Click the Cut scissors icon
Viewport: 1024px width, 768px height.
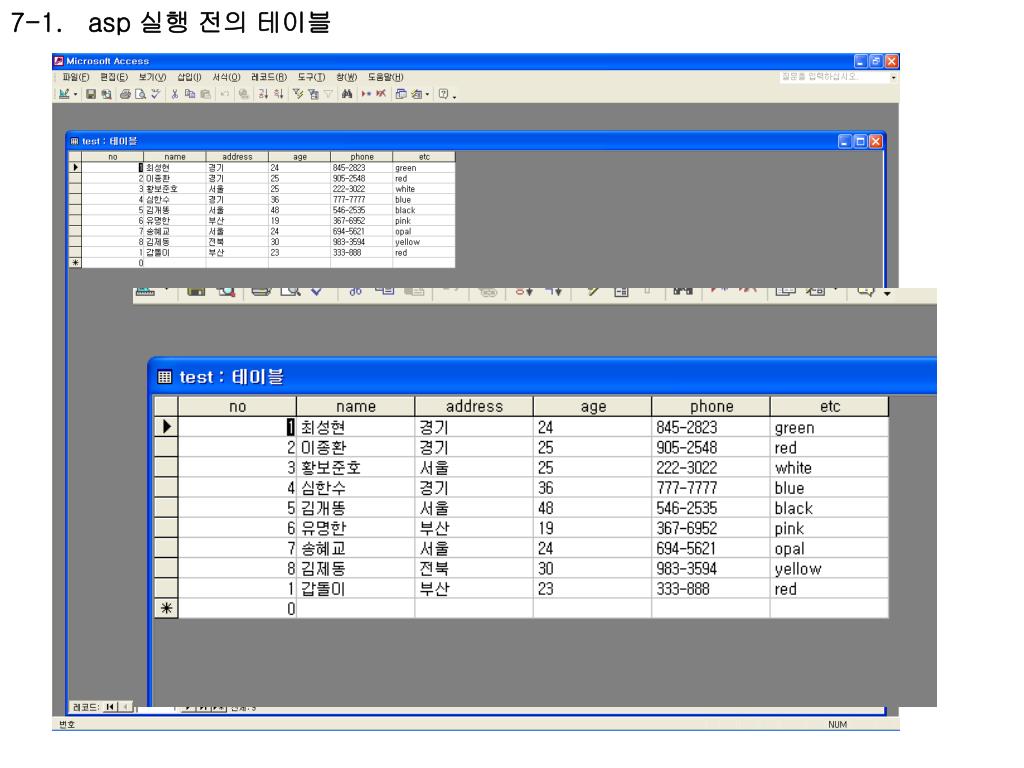pyautogui.click(x=175, y=94)
